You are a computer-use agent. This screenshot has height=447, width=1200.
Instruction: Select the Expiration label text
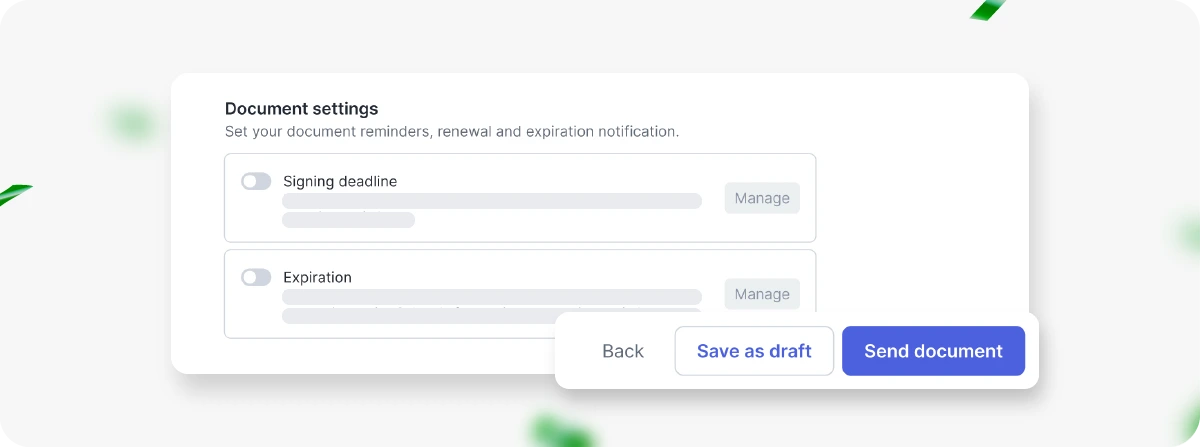(317, 277)
